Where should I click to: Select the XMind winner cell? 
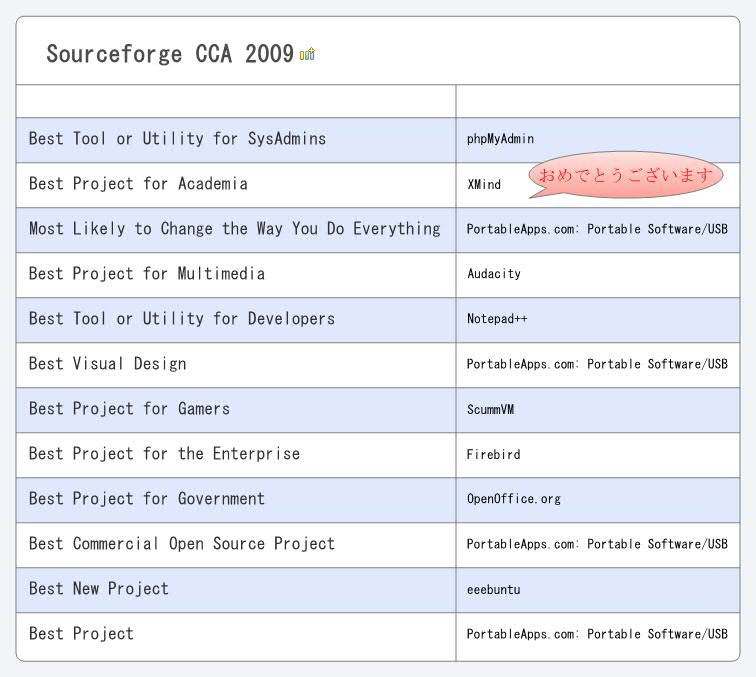coord(484,184)
